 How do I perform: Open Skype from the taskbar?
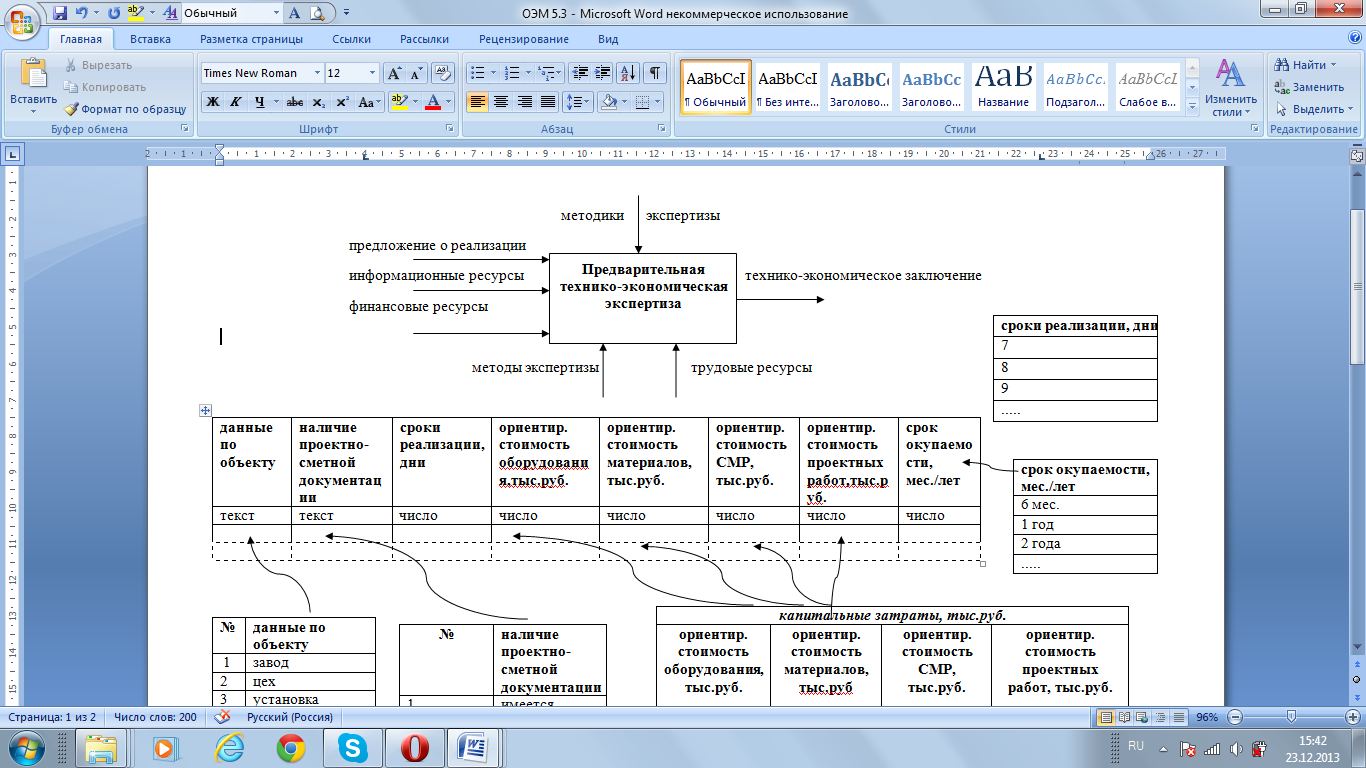[352, 747]
